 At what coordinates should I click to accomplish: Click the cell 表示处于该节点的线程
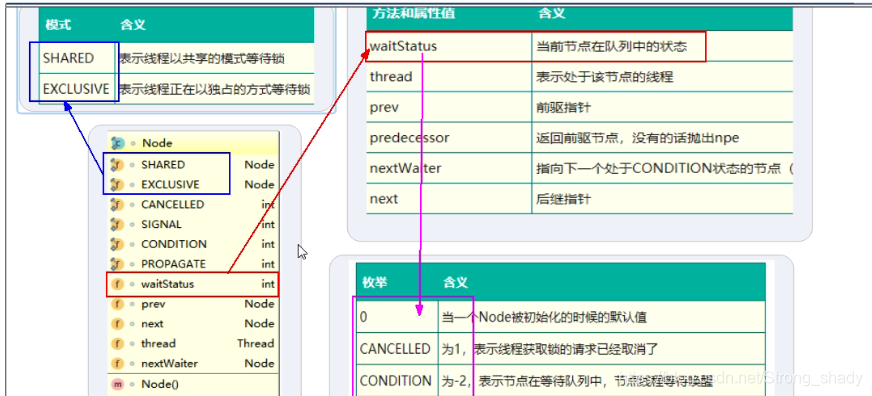[x=662, y=77]
